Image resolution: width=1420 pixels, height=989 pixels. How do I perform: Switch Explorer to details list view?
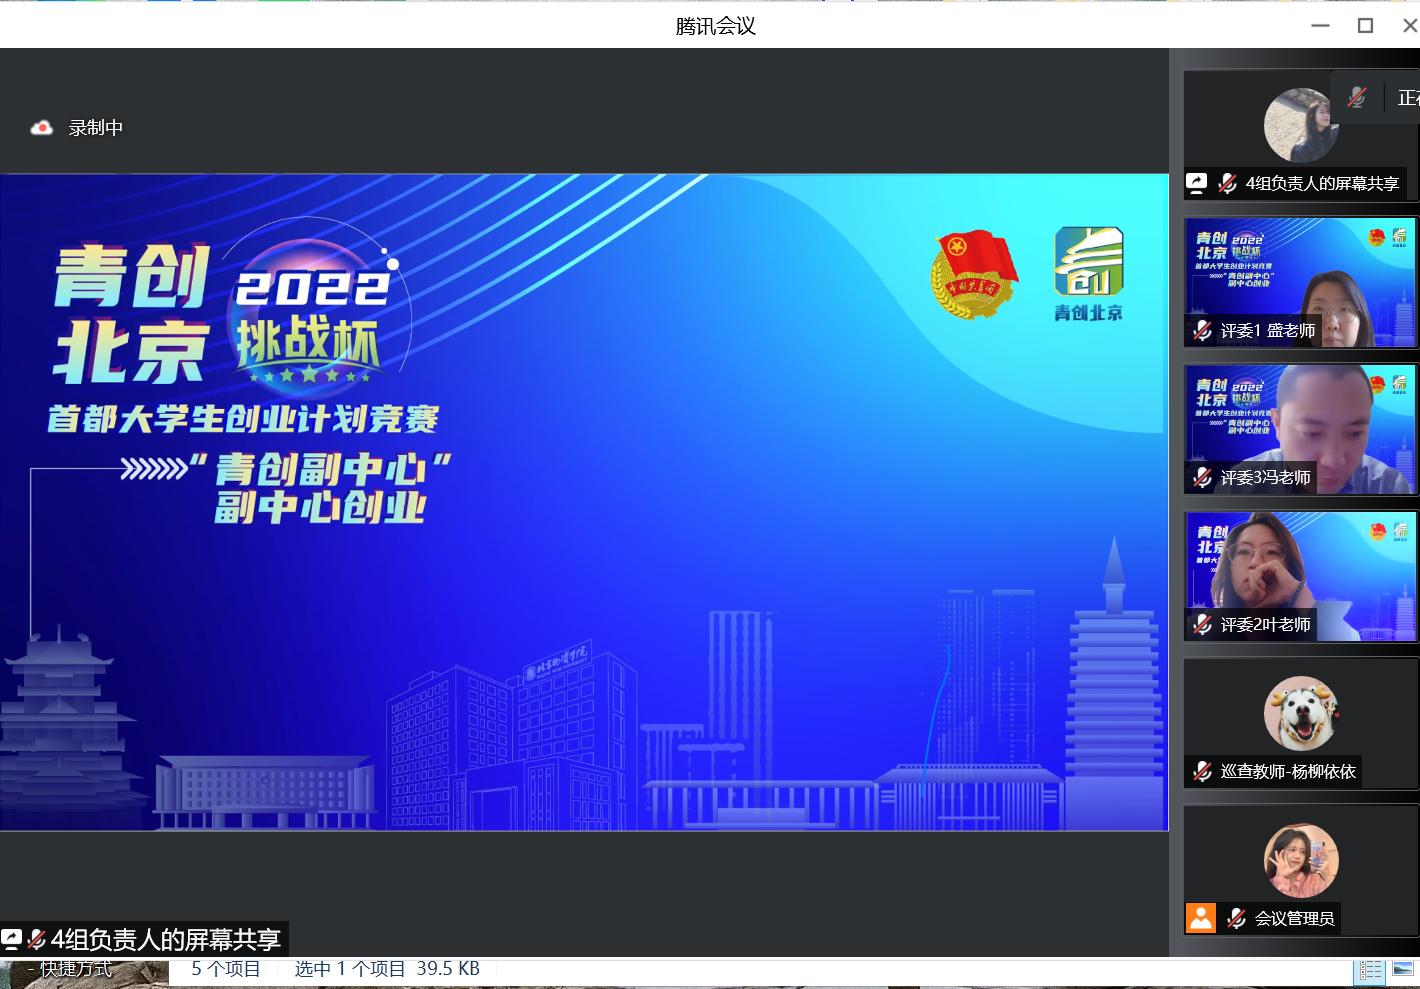click(1371, 970)
